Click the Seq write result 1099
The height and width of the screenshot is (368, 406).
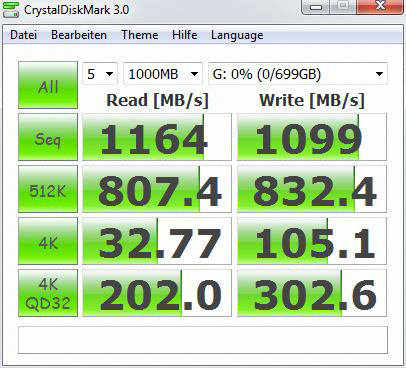point(312,137)
